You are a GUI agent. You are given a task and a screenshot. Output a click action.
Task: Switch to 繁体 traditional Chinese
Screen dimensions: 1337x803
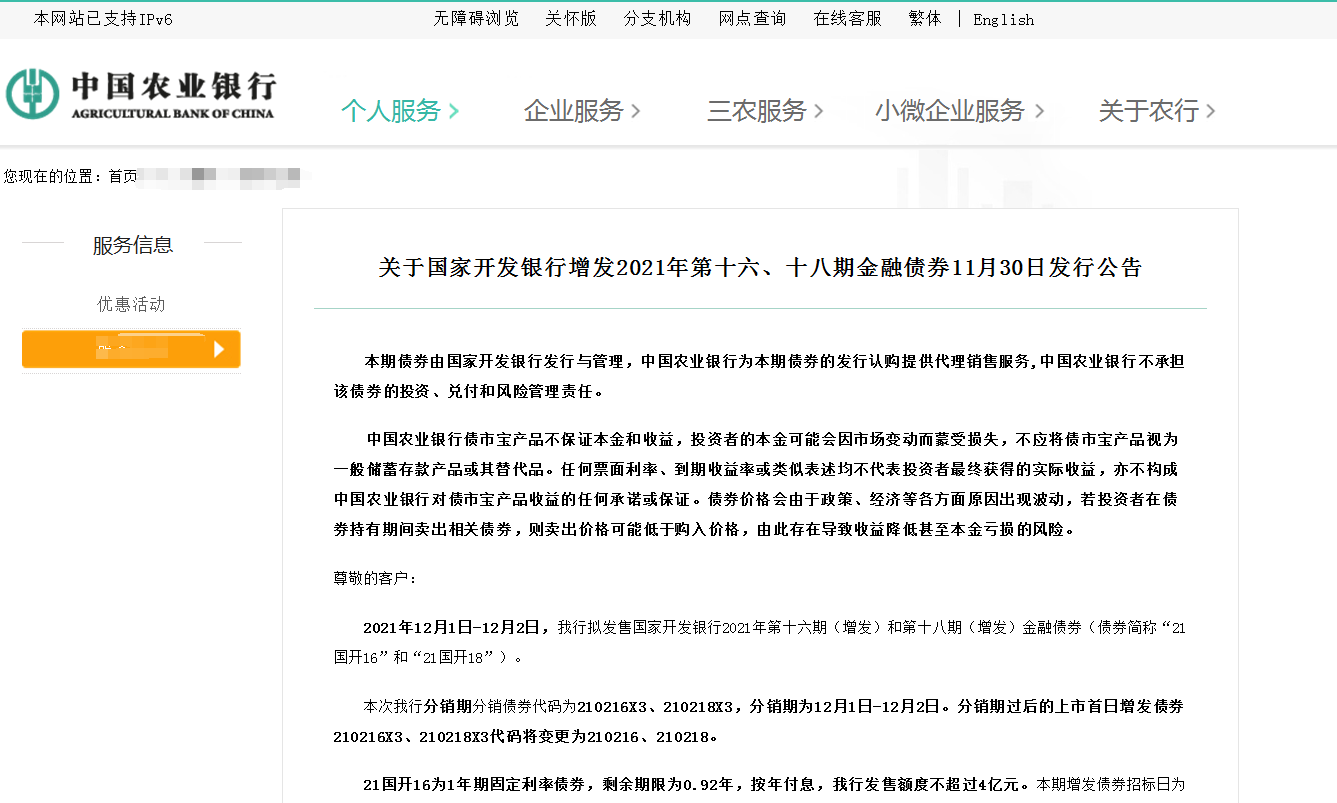click(925, 19)
